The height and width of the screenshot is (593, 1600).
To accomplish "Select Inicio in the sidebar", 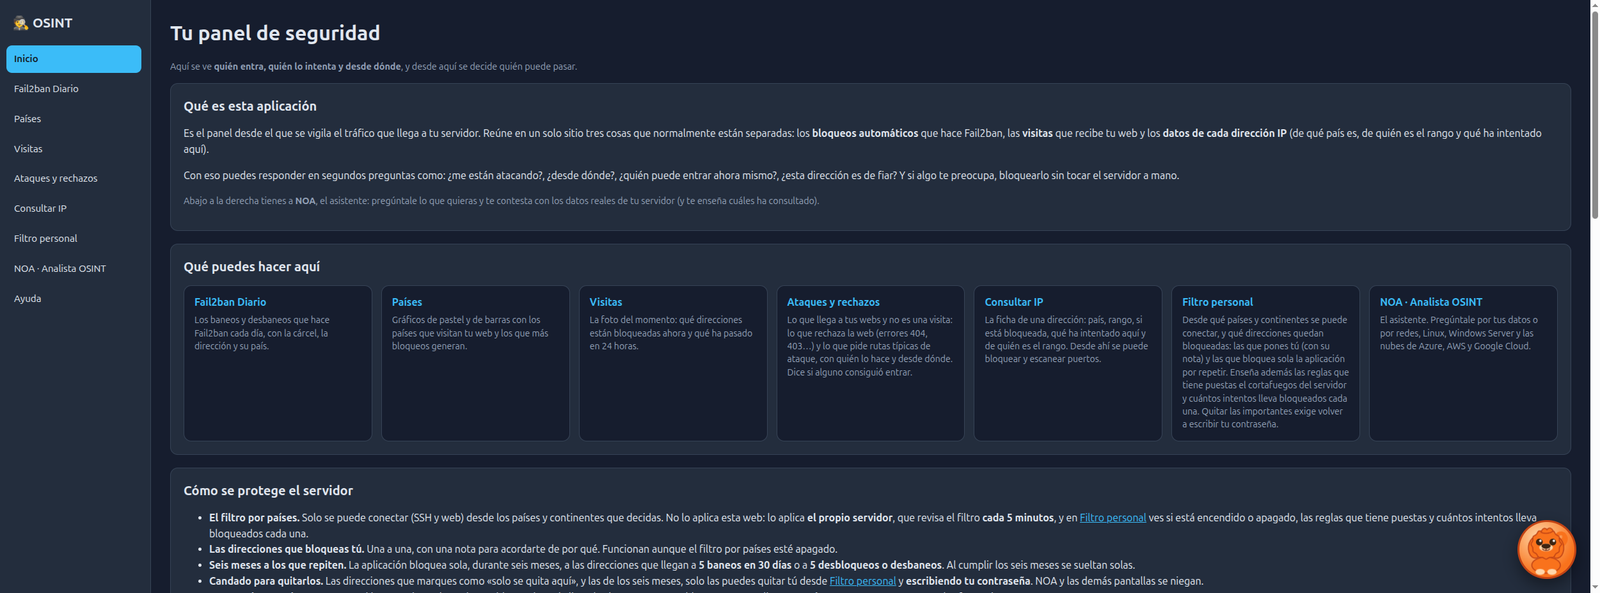I will pos(74,59).
